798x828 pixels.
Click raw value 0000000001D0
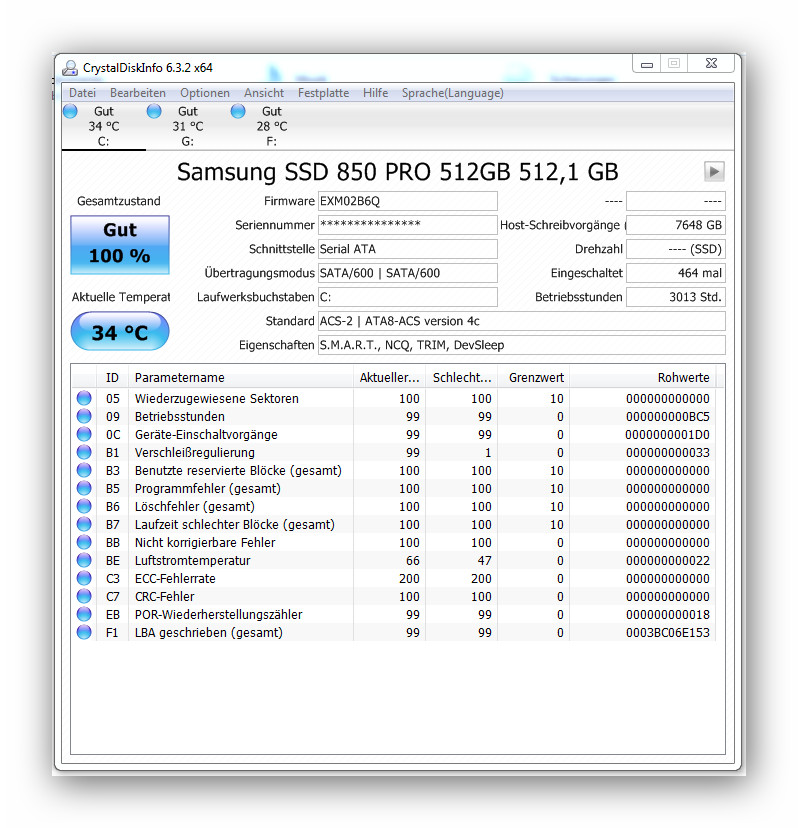668,435
